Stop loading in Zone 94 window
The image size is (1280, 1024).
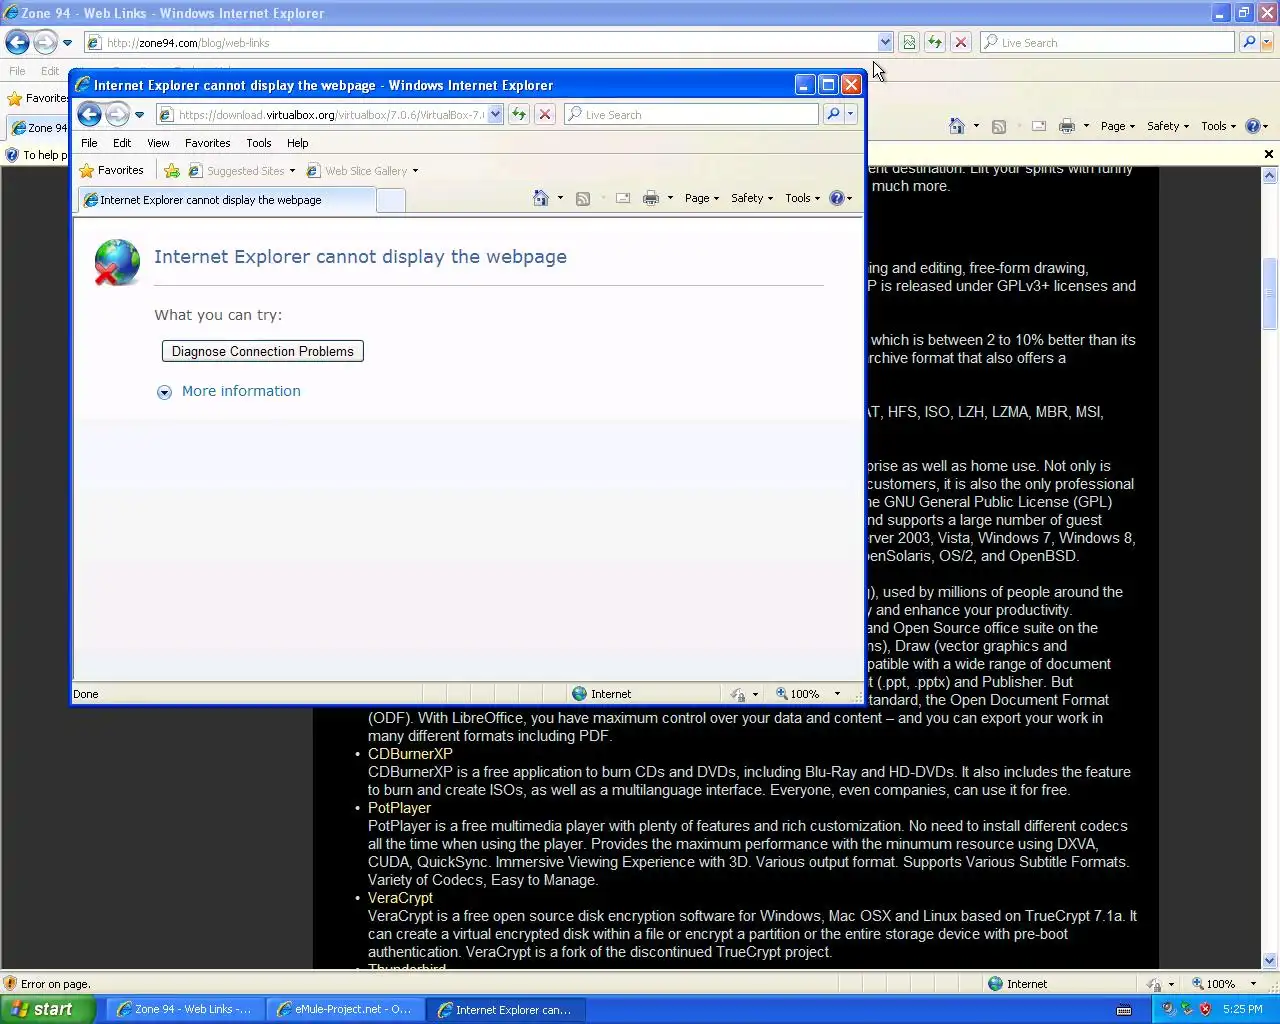pos(961,42)
